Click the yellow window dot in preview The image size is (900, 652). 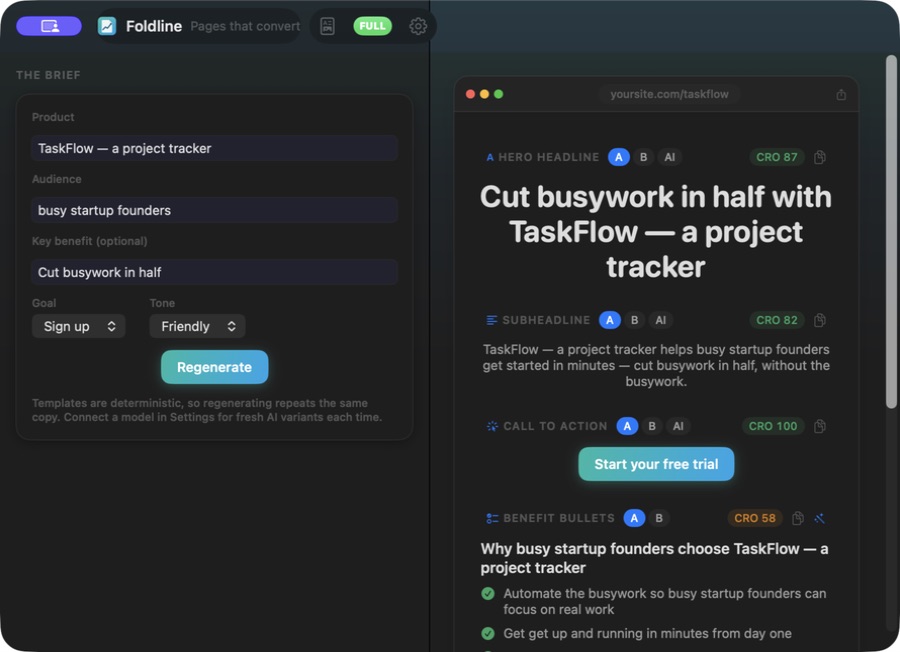[484, 94]
